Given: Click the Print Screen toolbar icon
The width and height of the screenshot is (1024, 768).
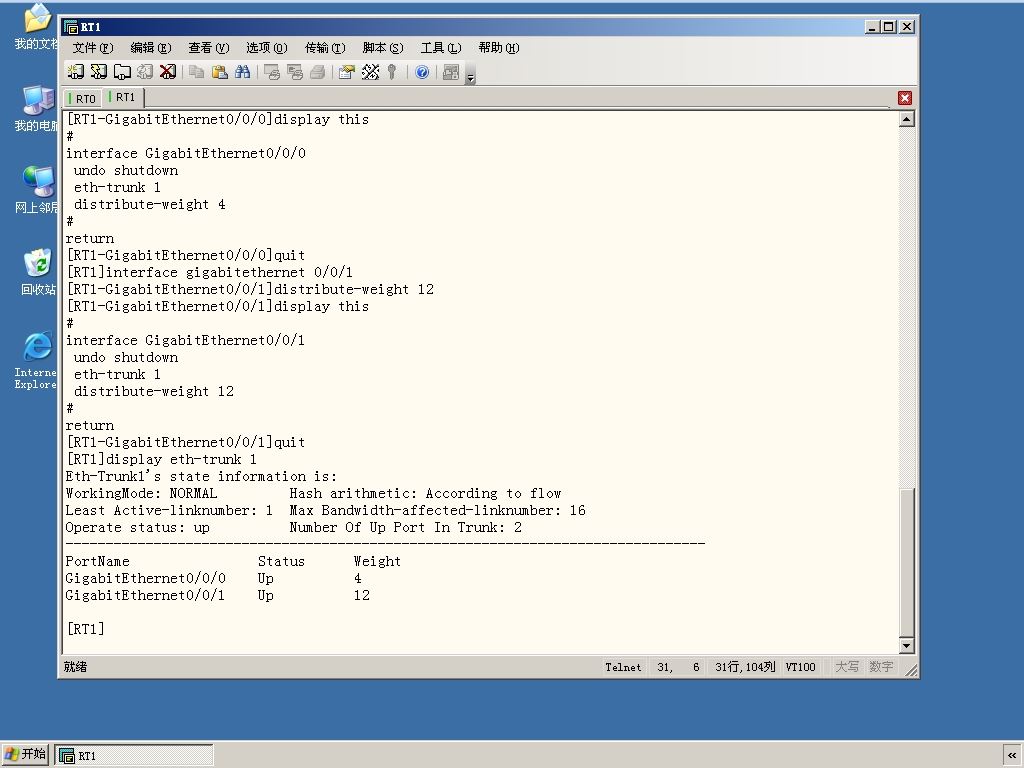Looking at the screenshot, I should tap(272, 72).
